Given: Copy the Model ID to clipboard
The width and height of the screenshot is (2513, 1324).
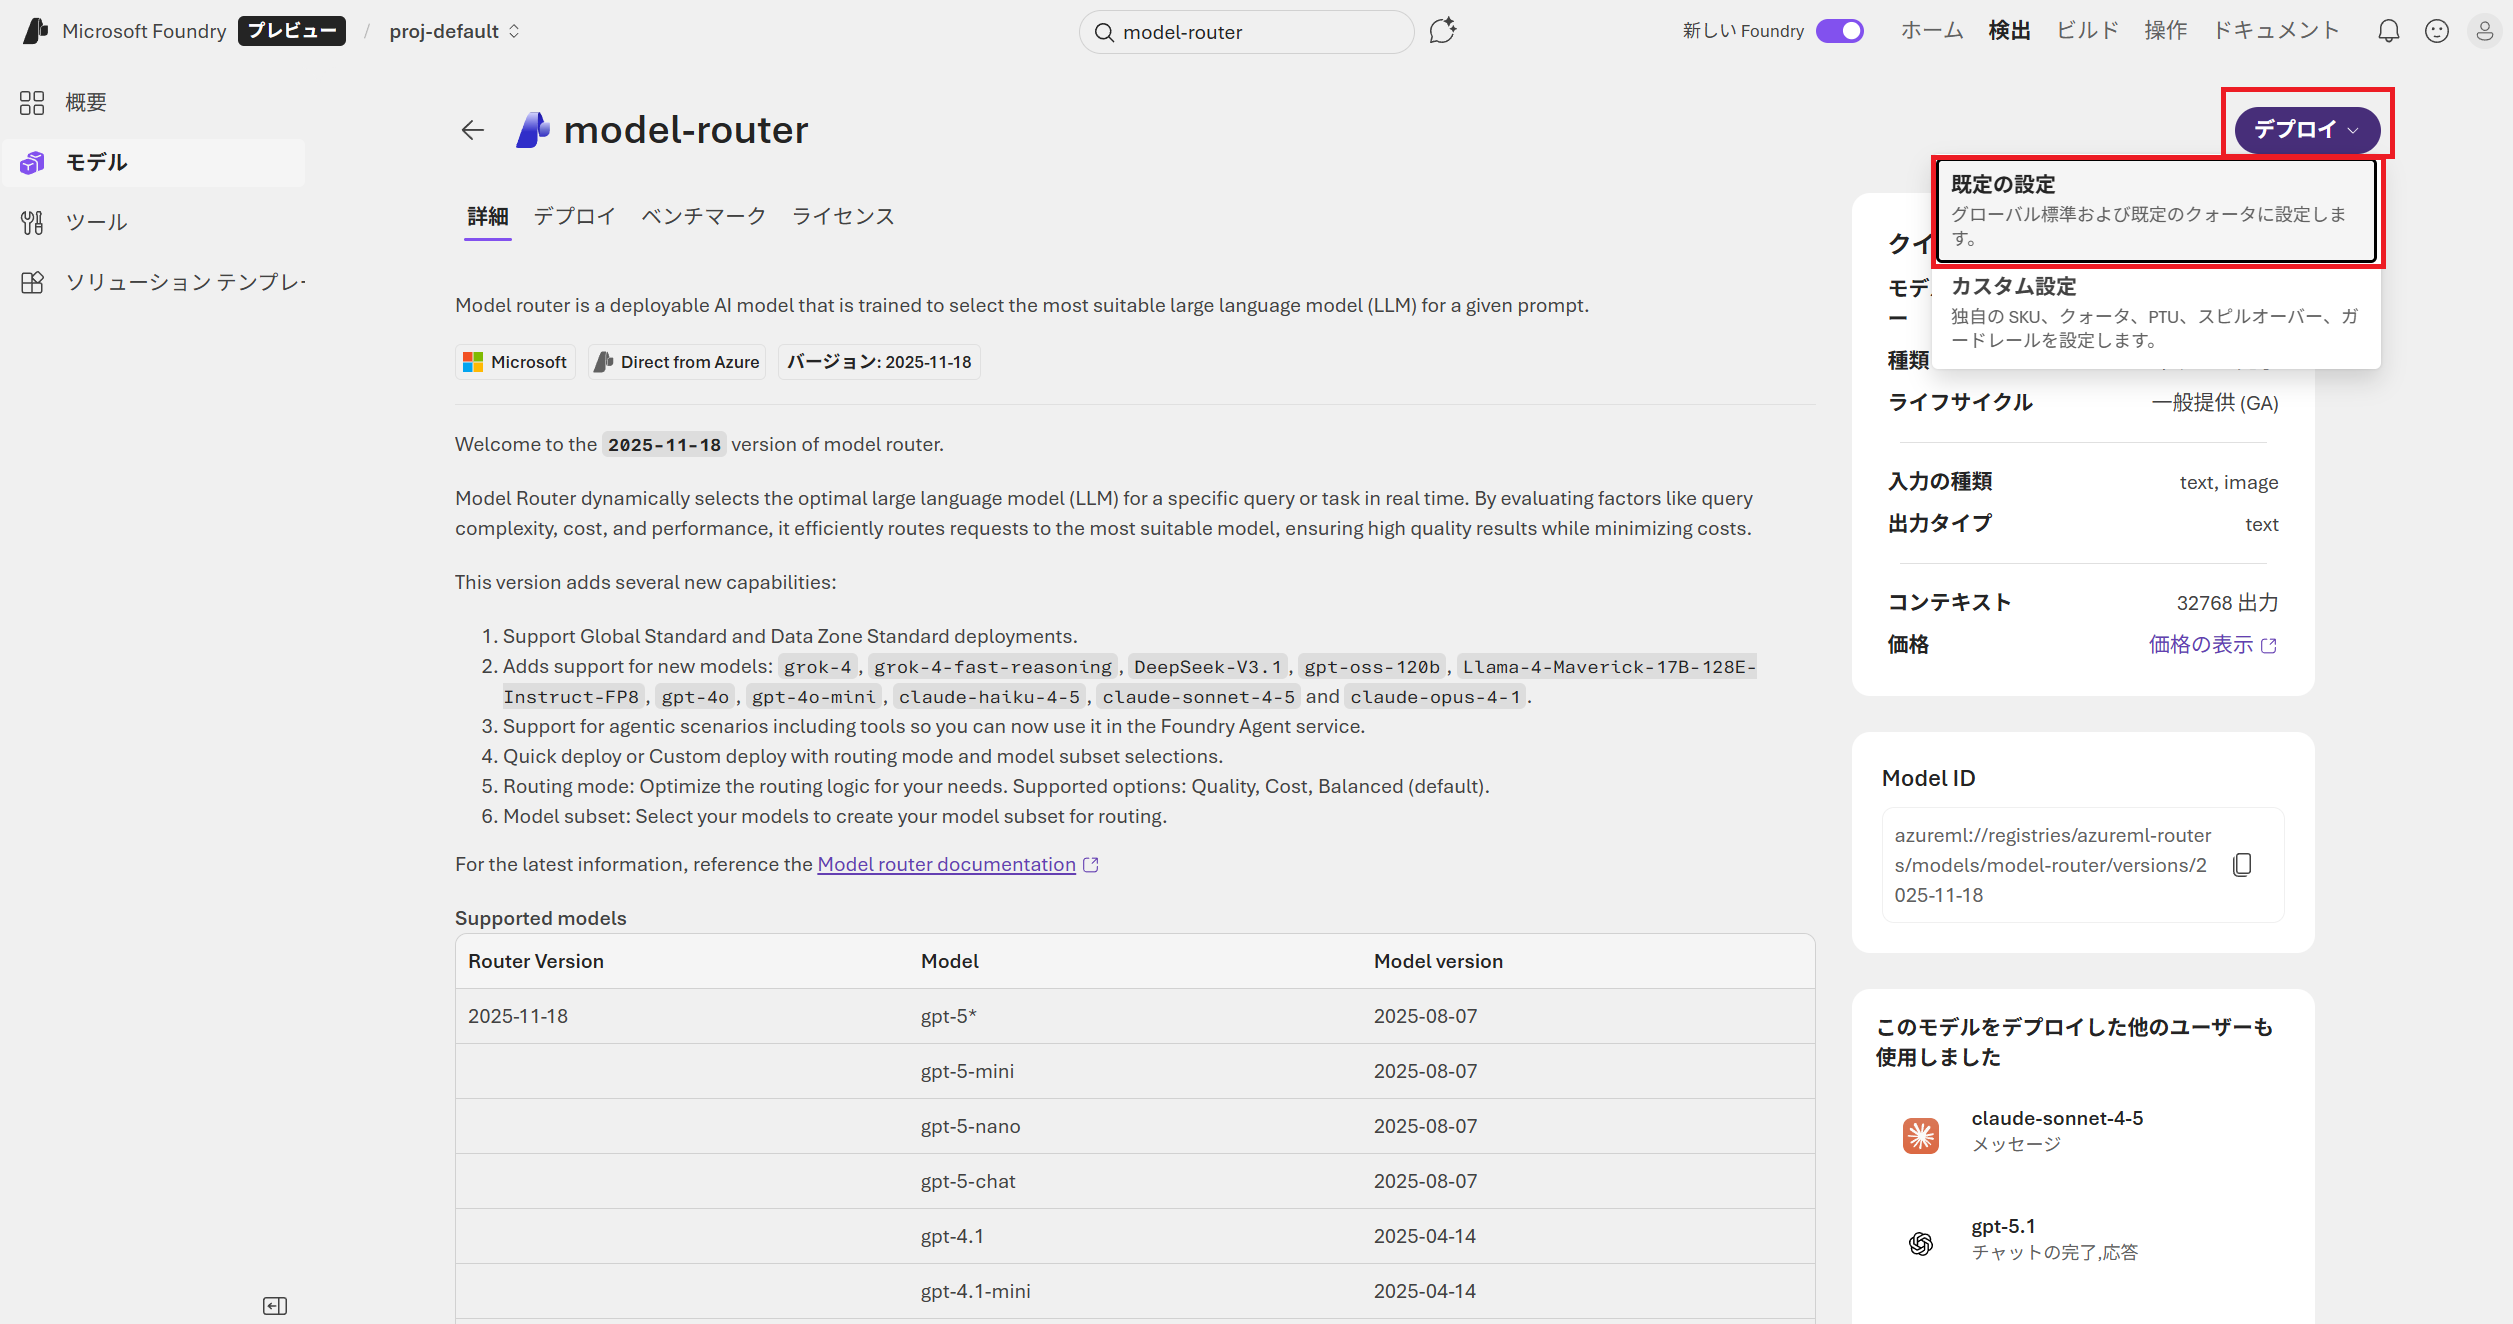Looking at the screenshot, I should (x=2242, y=865).
